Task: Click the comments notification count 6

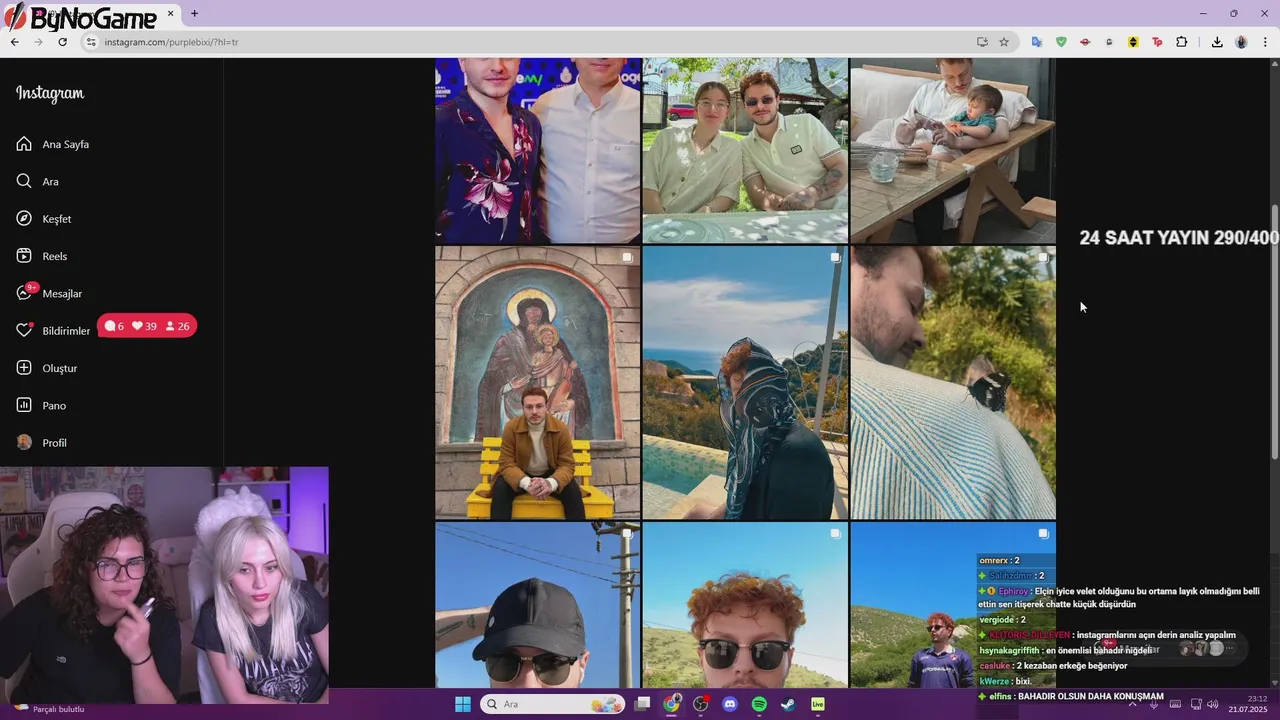Action: click(114, 326)
